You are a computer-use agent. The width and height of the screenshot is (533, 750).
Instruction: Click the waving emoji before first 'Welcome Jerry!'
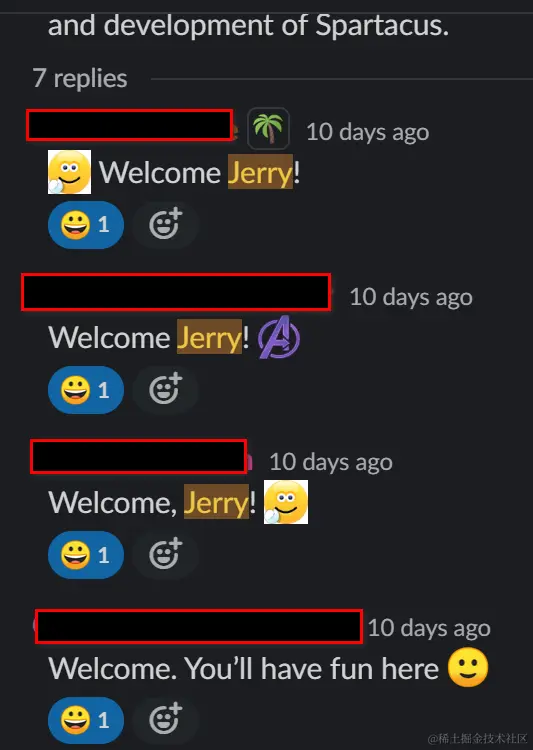[x=69, y=172]
